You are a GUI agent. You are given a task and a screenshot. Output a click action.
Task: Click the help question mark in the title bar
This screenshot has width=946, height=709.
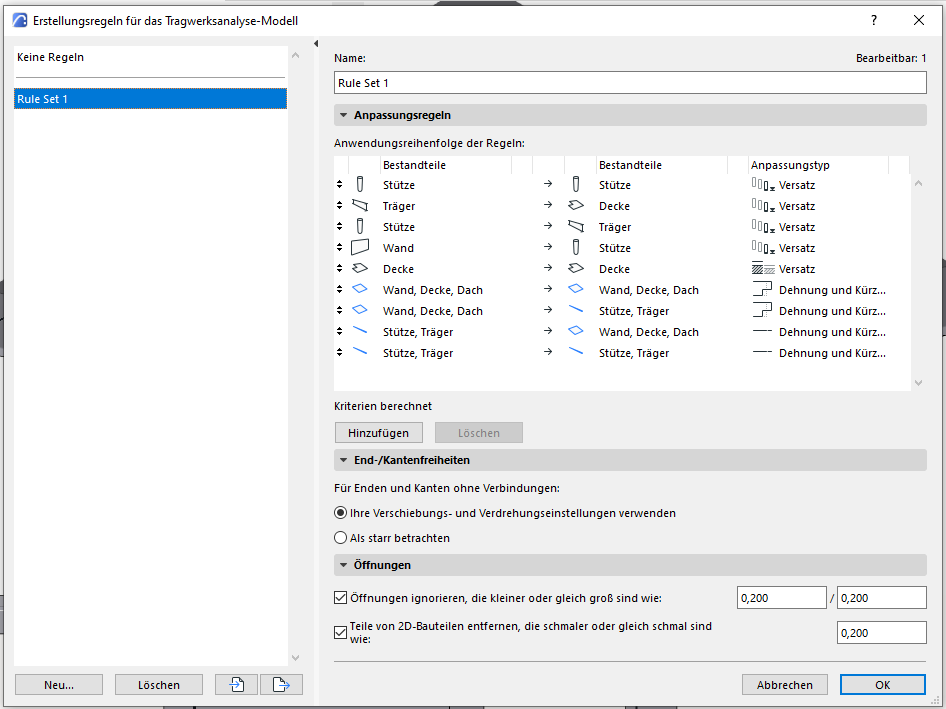(874, 20)
